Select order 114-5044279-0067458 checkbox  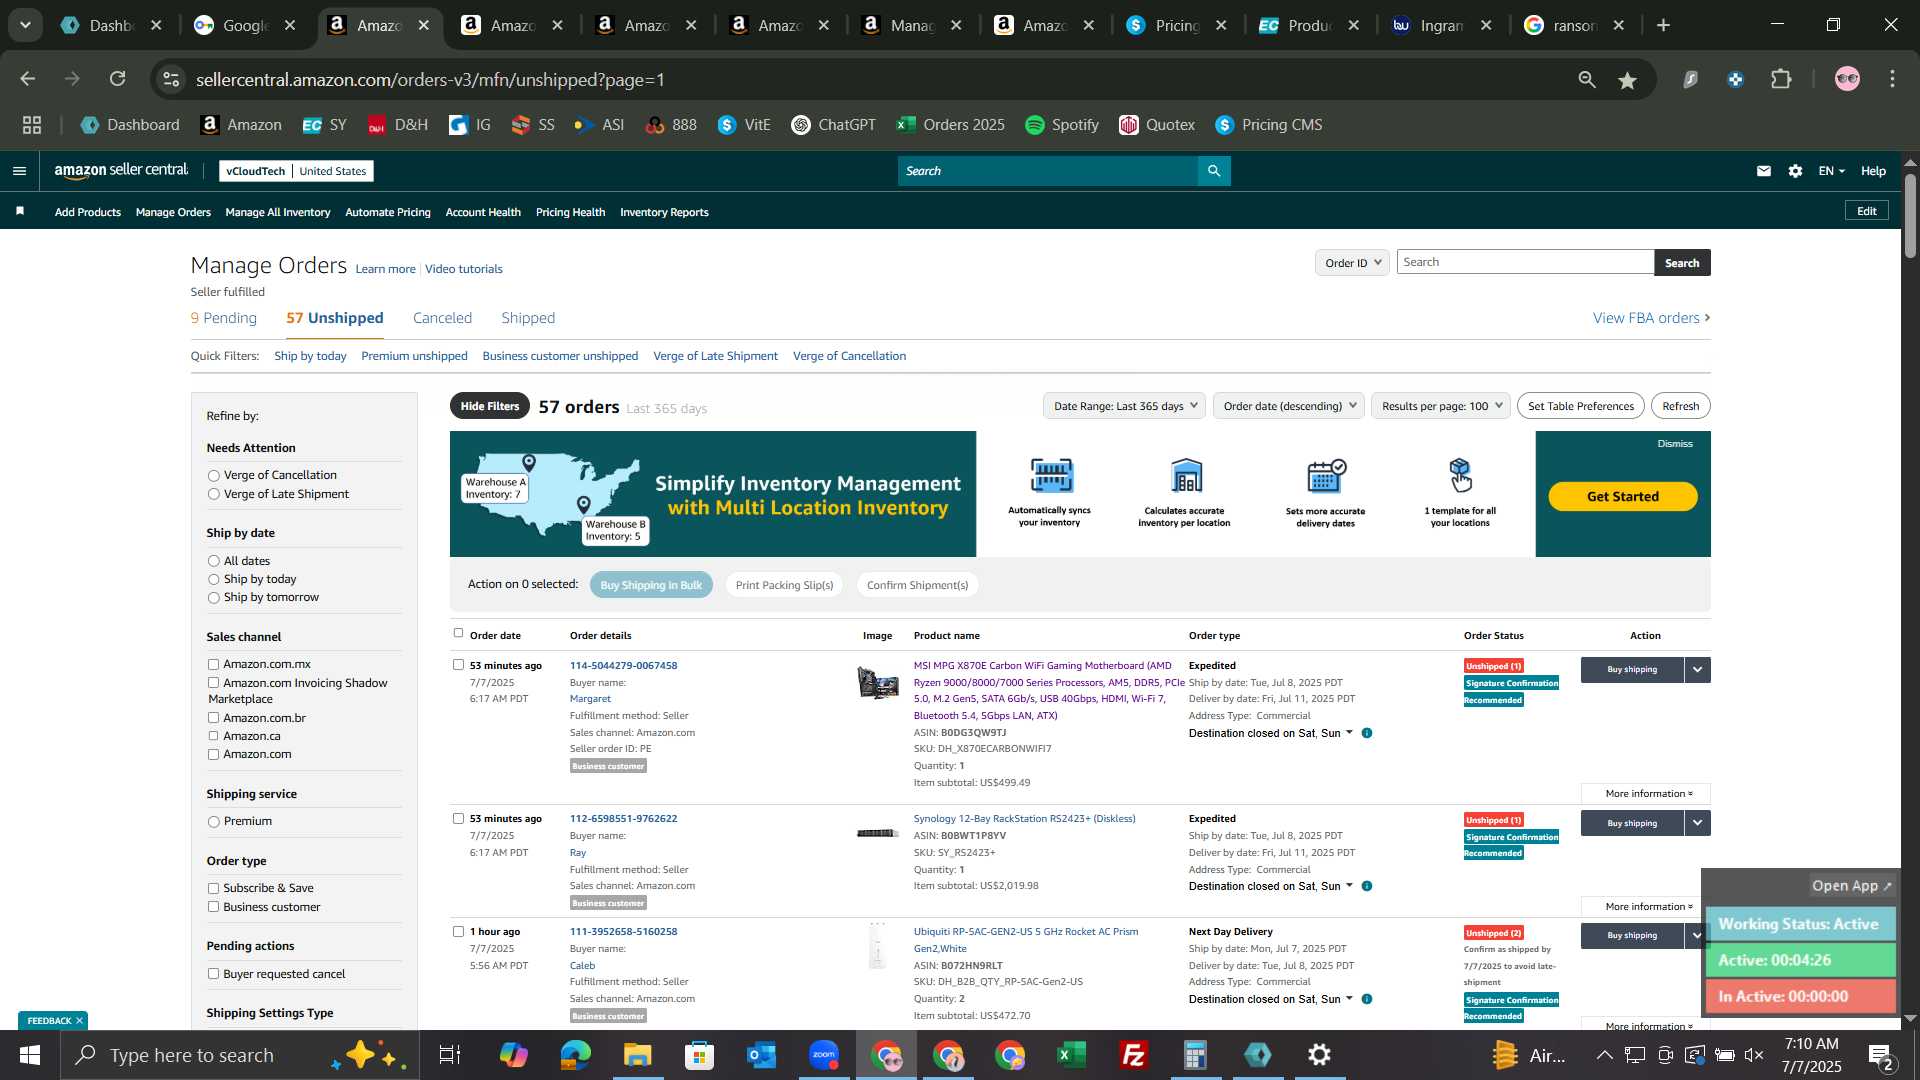click(458, 664)
